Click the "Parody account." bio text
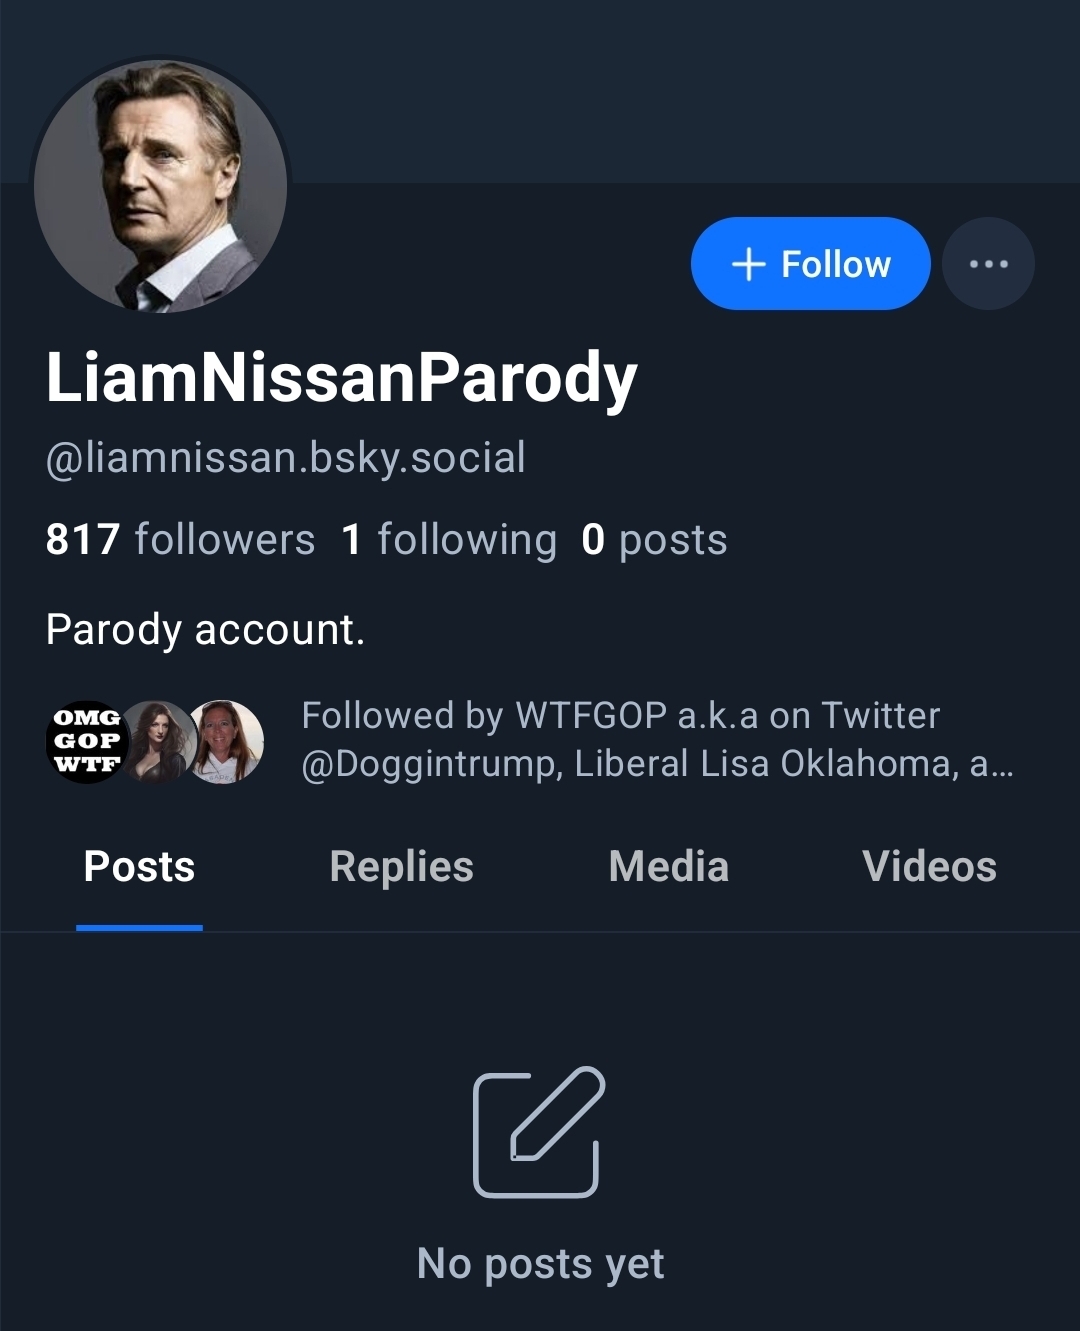 [205, 630]
